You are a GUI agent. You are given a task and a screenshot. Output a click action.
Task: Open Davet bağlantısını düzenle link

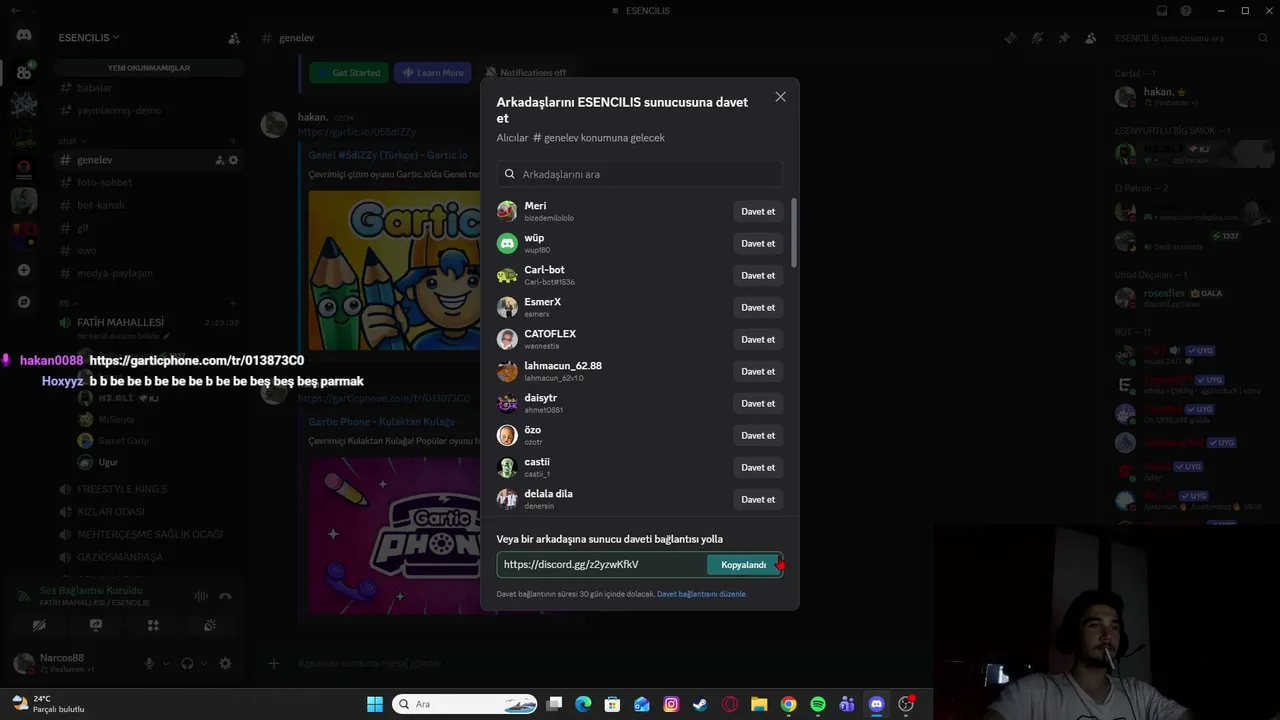tap(702, 594)
